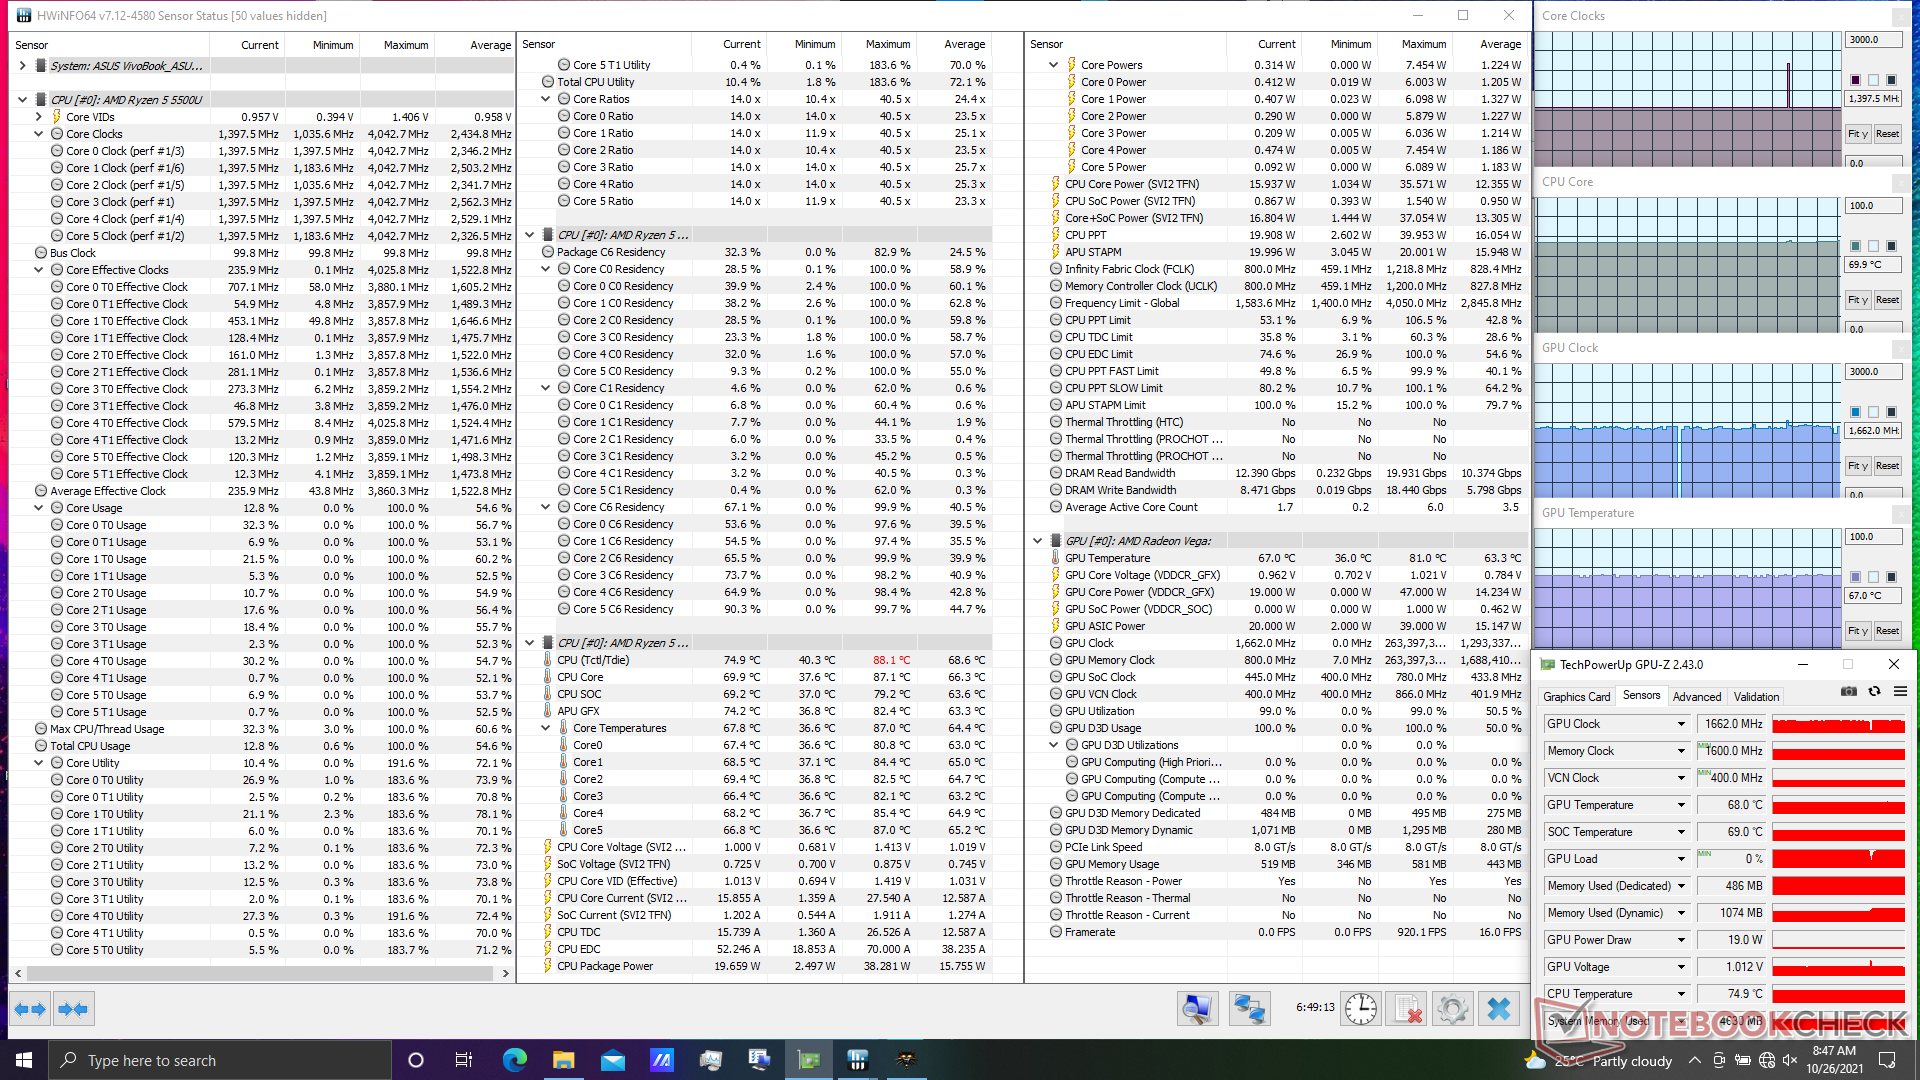
Task: Open the GPU Power Draw dropdown in GPU-Z
Action: coord(1681,940)
